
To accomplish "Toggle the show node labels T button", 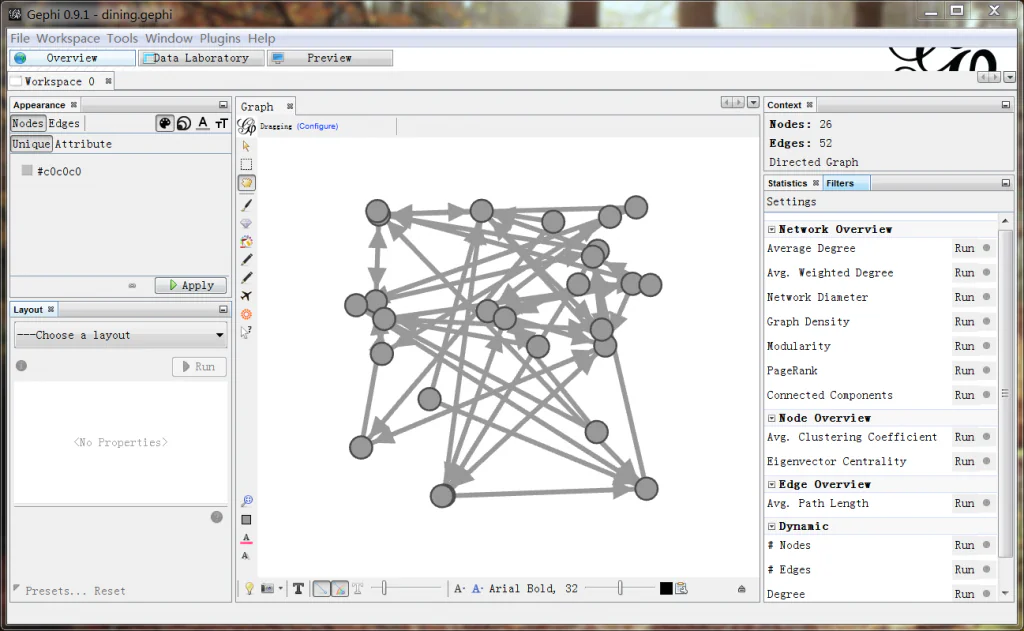I will point(298,589).
